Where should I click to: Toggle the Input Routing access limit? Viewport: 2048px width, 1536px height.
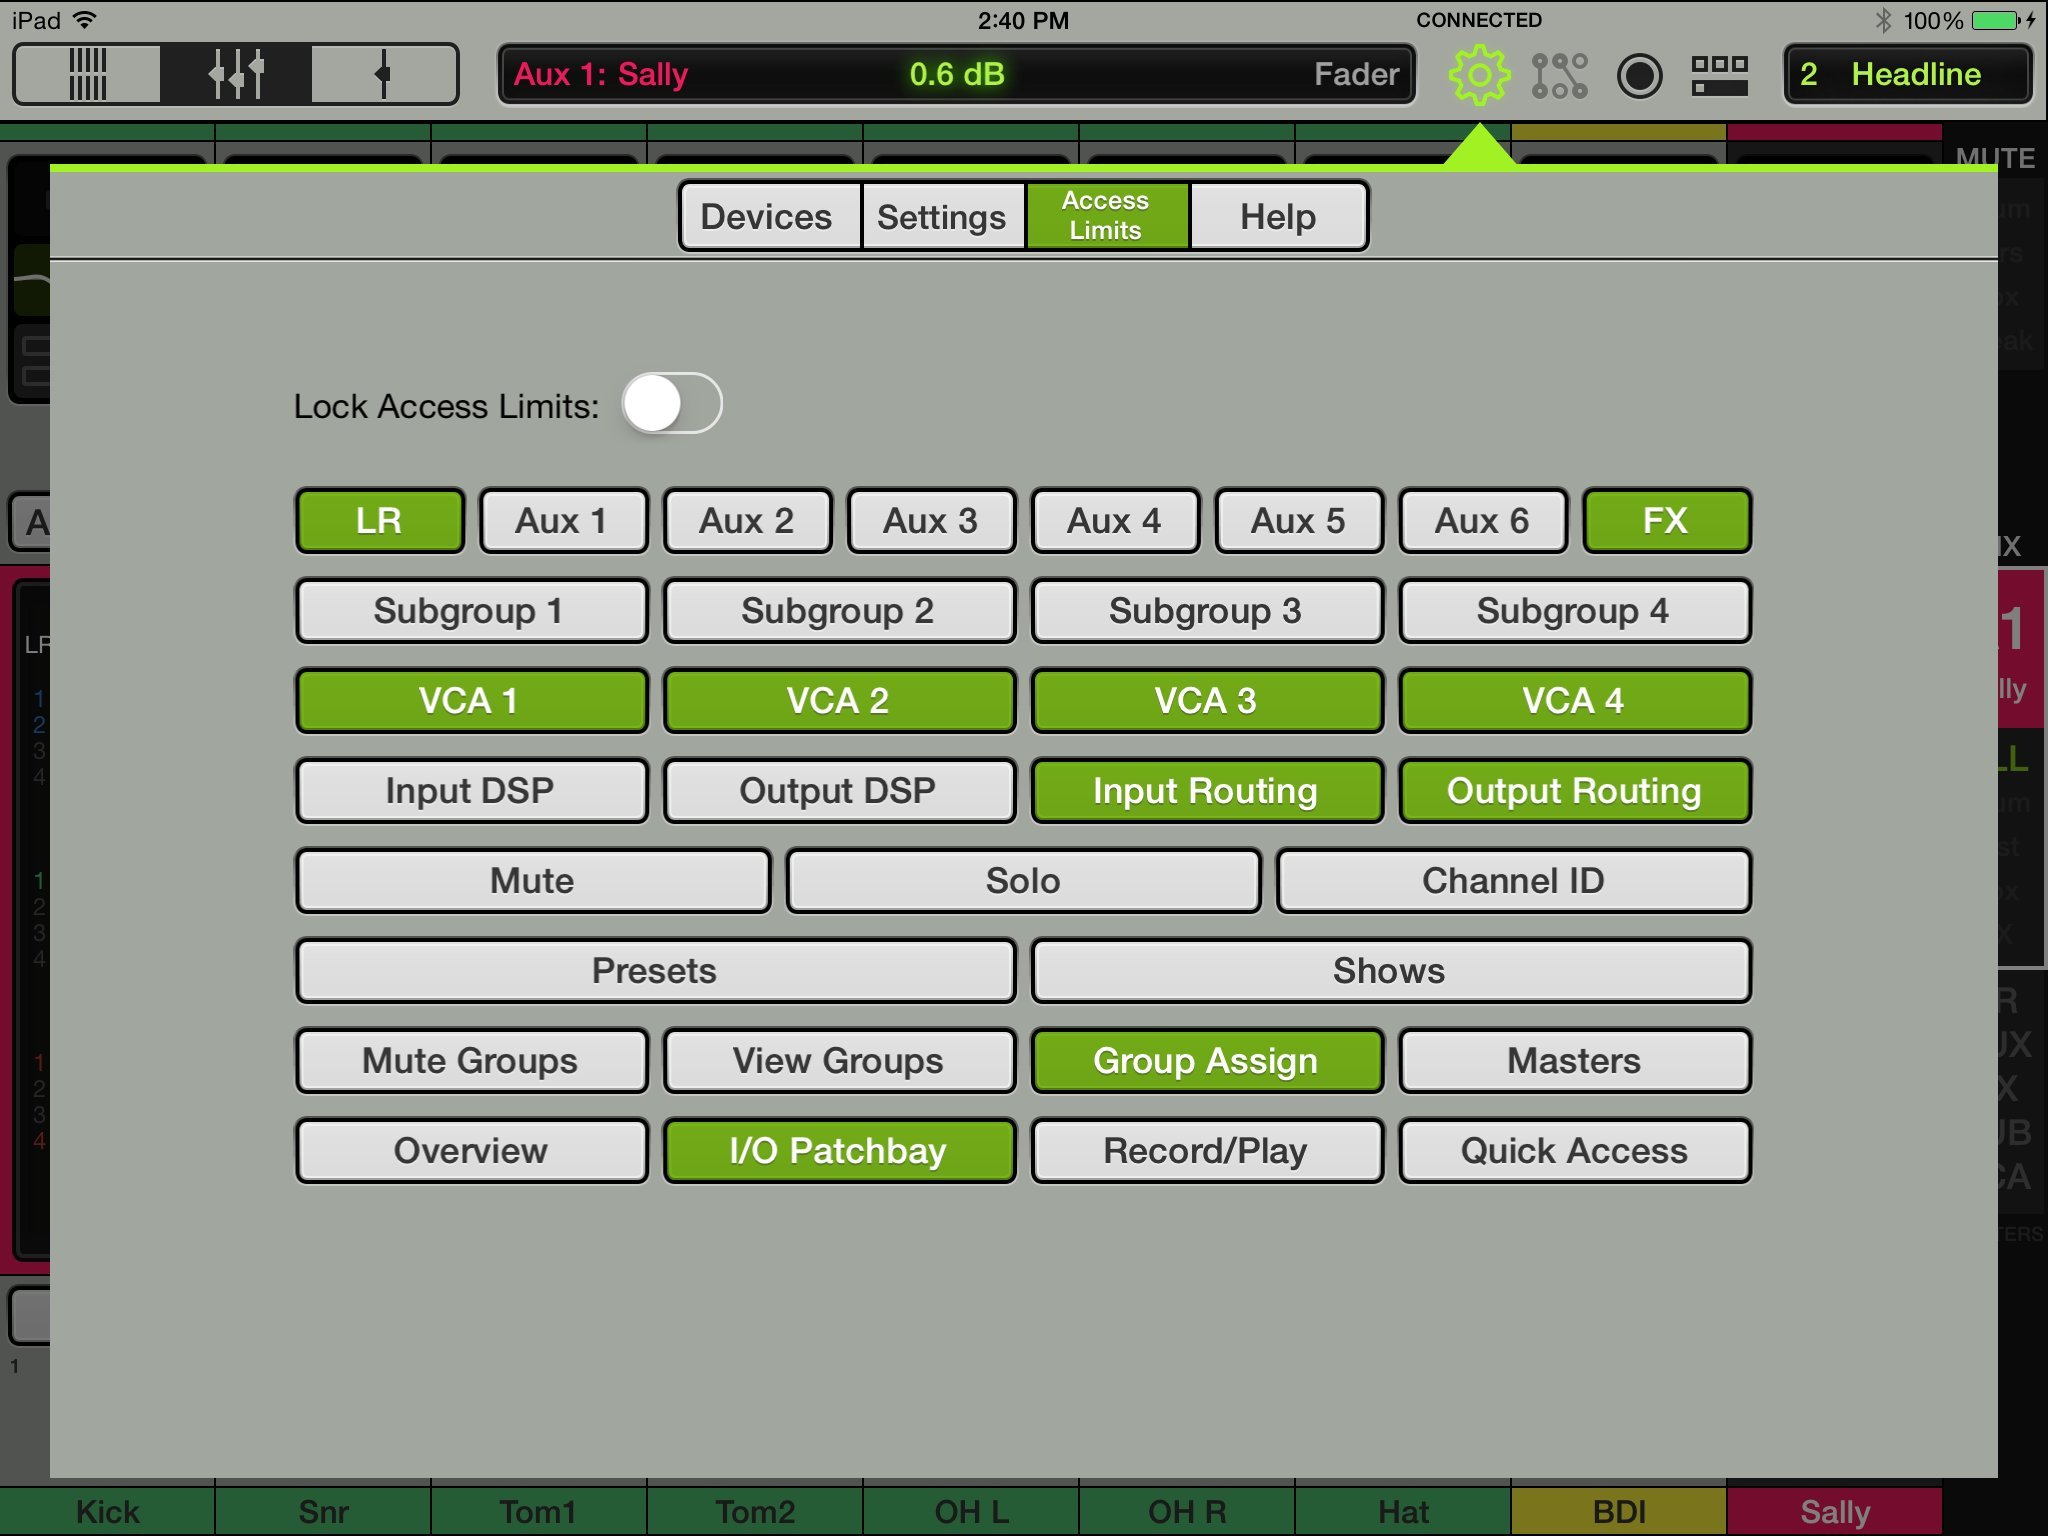pos(1205,791)
